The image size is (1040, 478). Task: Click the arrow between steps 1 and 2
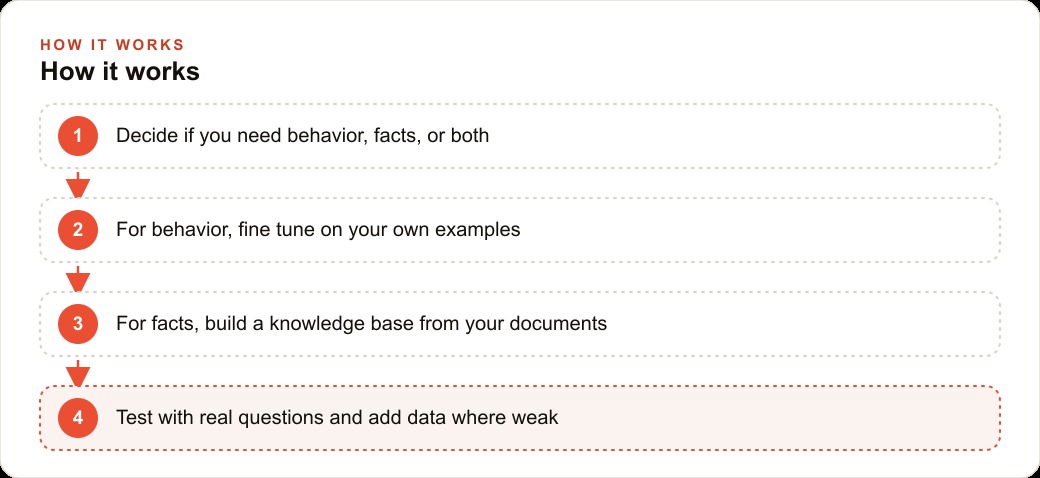[78, 185]
